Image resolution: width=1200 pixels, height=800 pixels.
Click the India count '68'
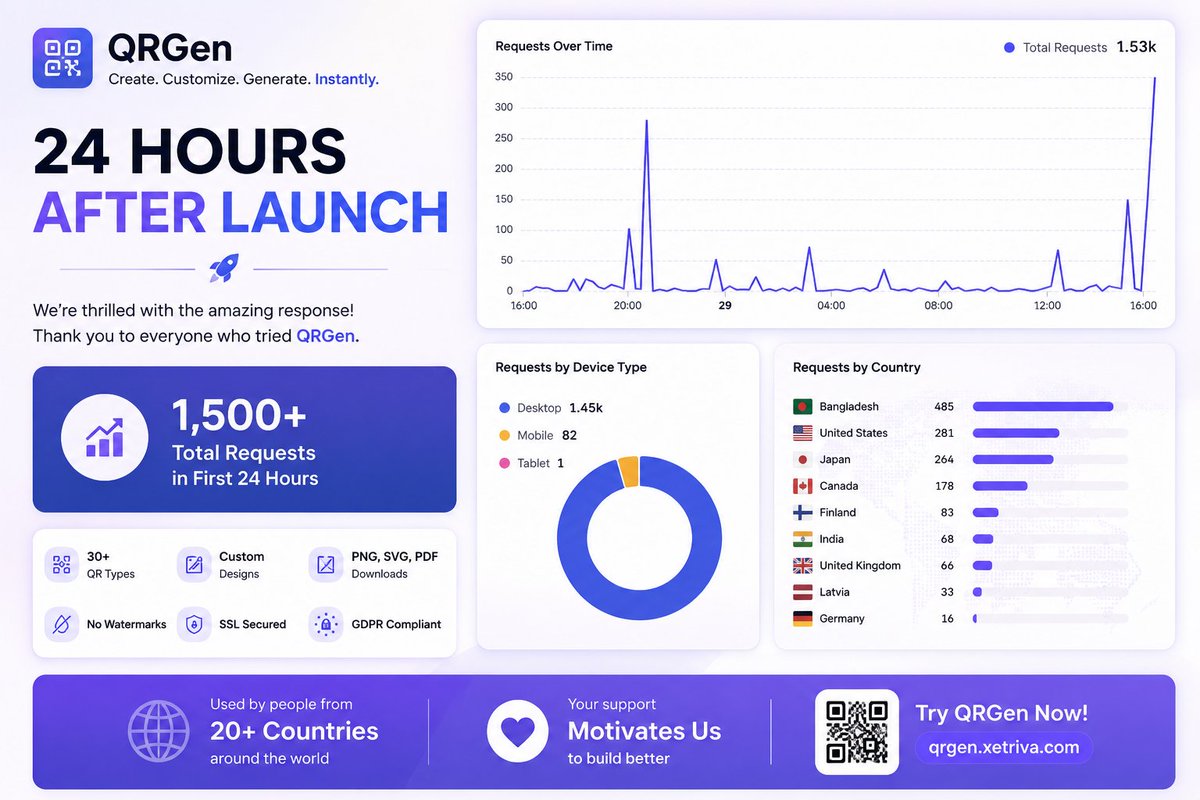(x=947, y=539)
